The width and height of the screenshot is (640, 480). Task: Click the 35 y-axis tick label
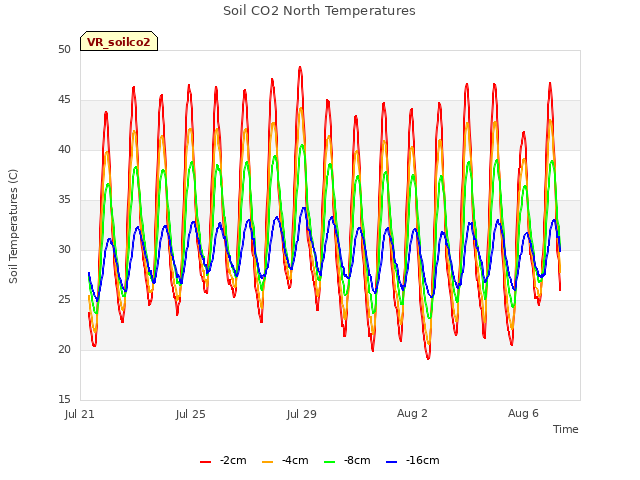click(x=64, y=200)
